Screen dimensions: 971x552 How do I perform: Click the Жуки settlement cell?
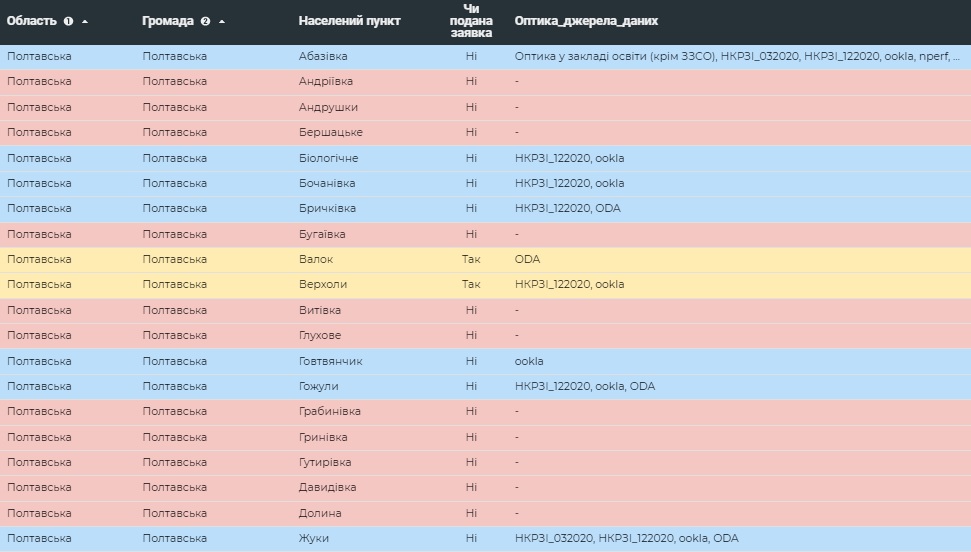point(313,538)
